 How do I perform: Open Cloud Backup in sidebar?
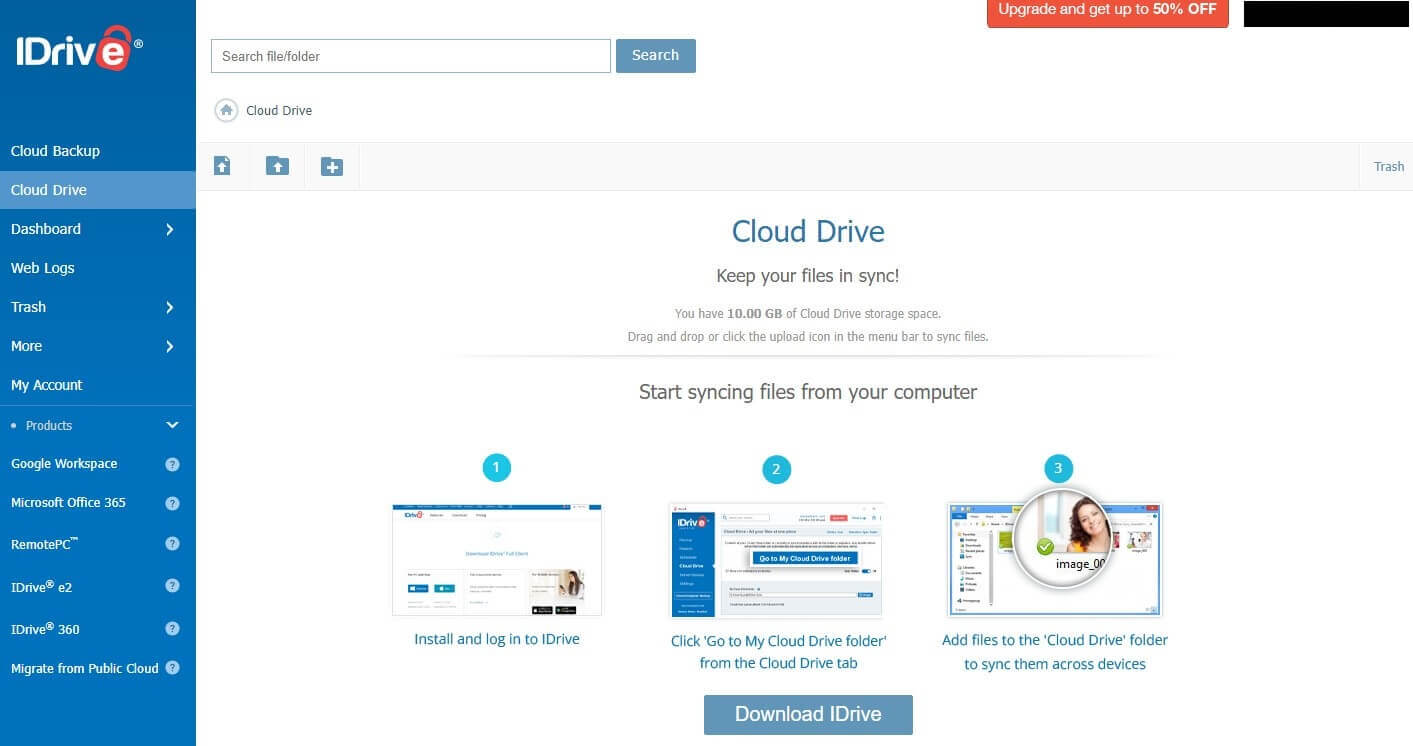click(55, 151)
